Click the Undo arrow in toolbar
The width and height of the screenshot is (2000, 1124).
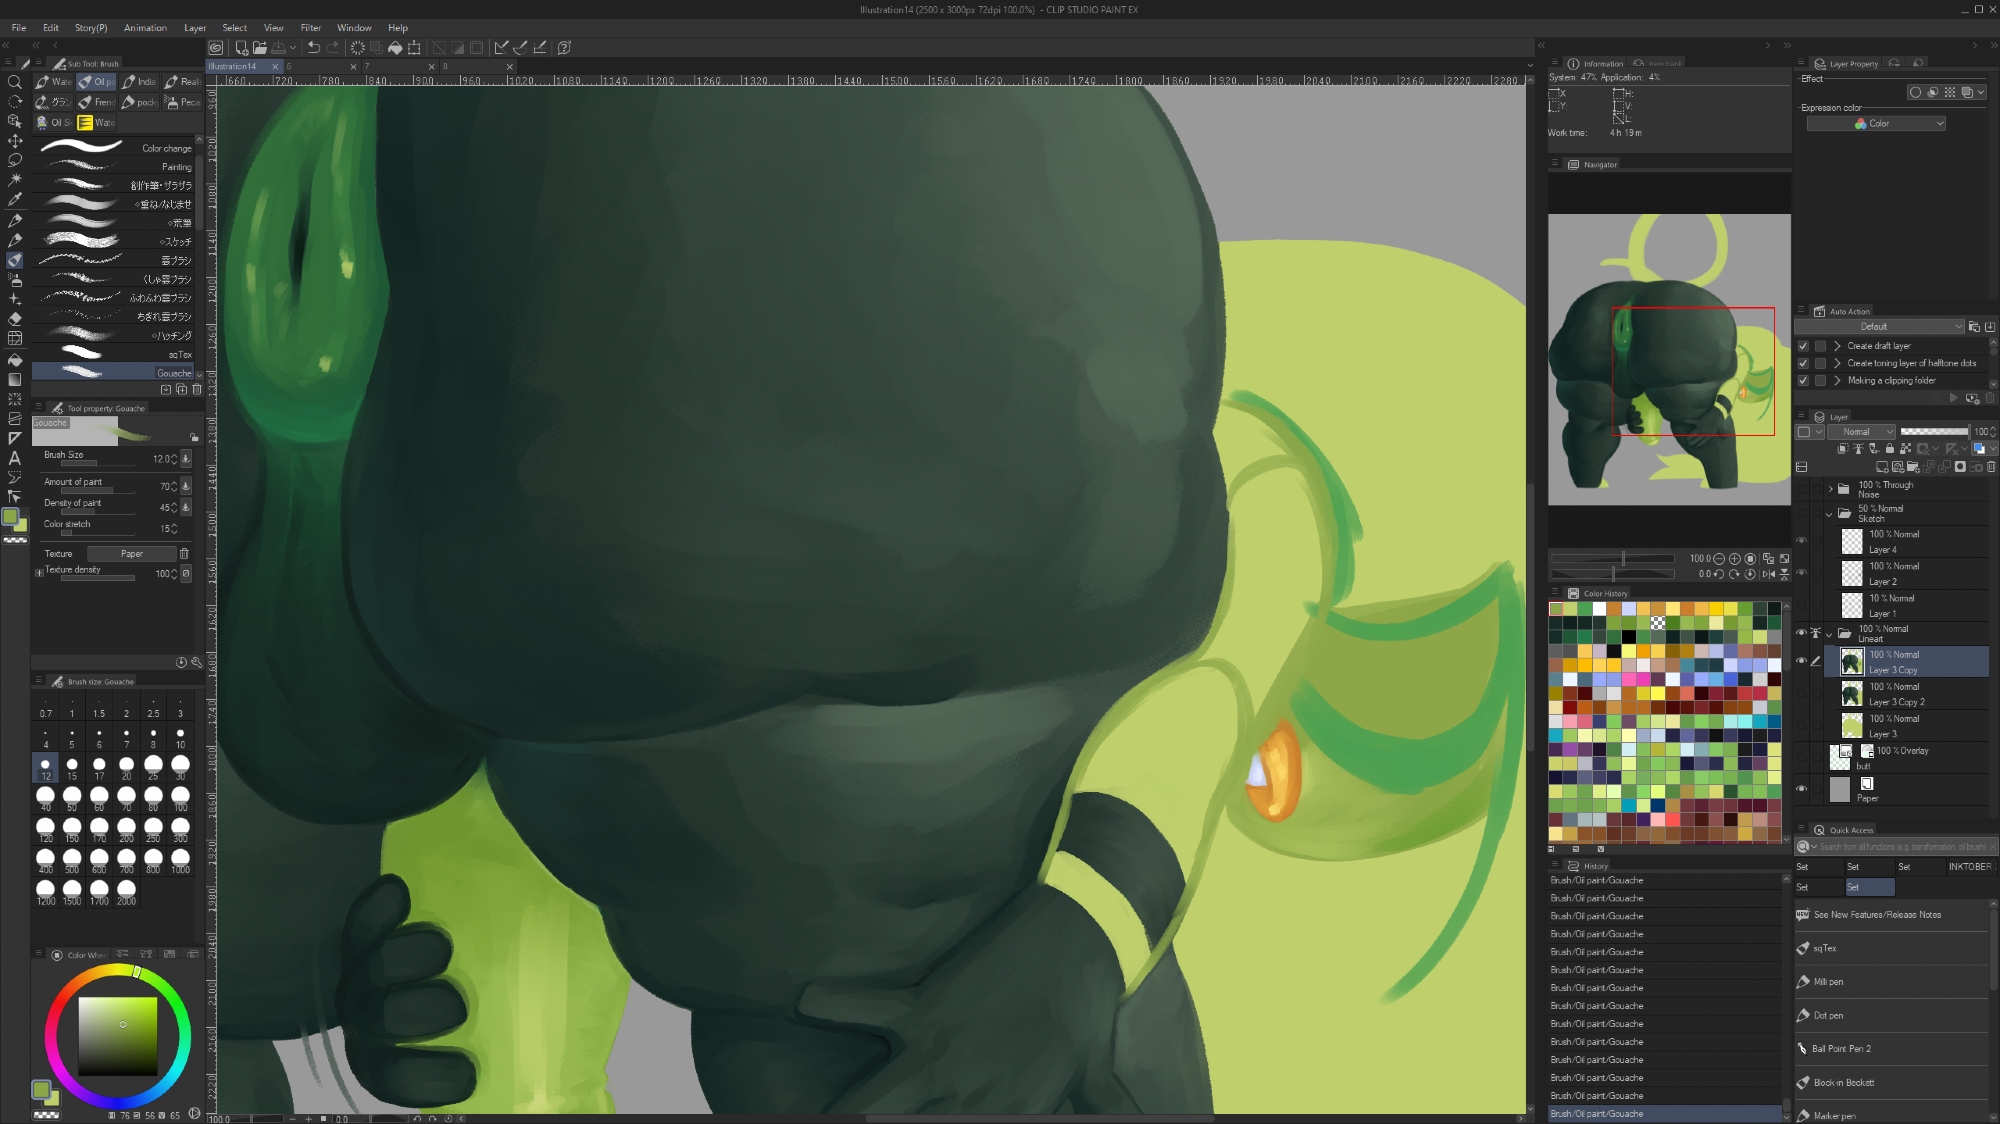point(314,47)
